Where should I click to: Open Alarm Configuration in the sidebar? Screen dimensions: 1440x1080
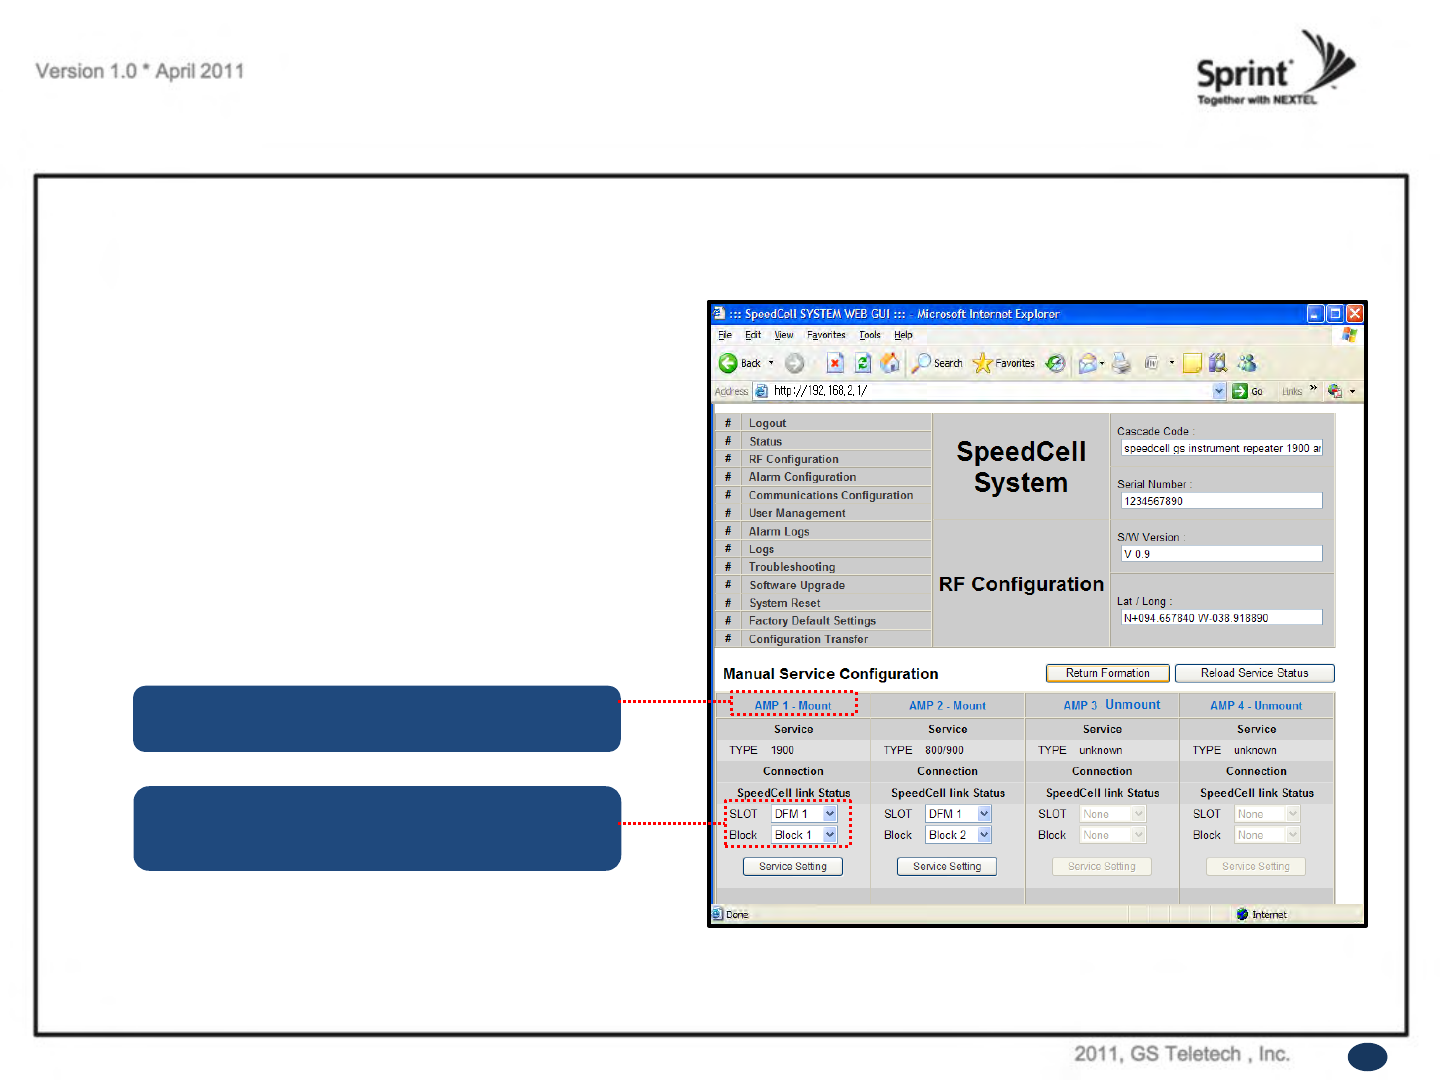coord(802,477)
